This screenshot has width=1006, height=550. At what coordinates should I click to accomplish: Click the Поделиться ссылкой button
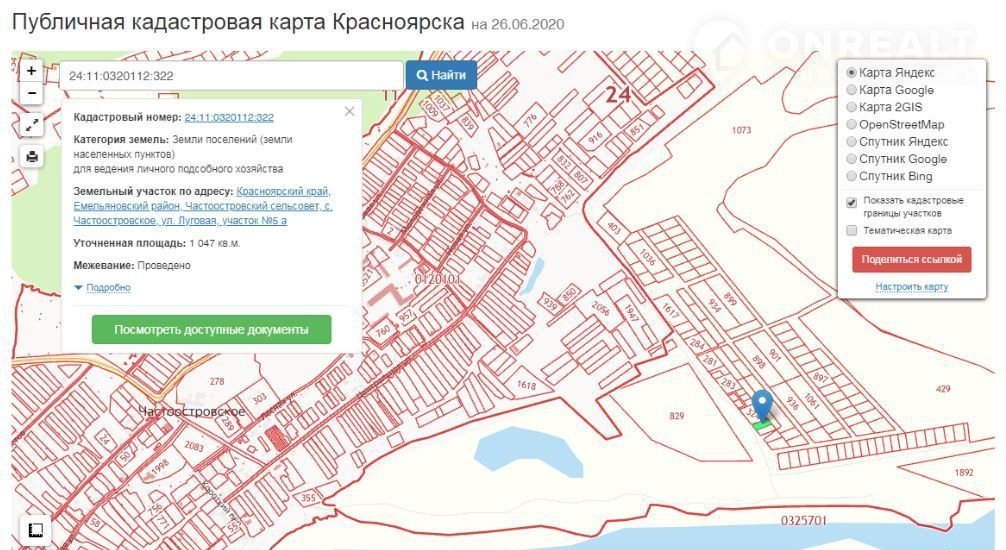tap(911, 260)
